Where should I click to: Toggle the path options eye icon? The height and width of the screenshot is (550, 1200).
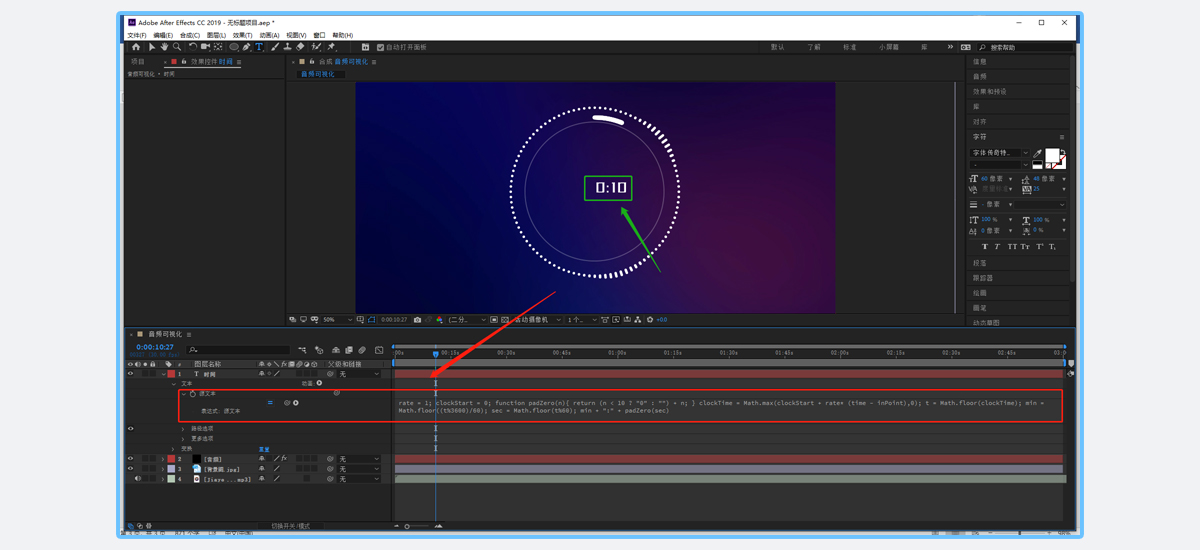[x=130, y=428]
